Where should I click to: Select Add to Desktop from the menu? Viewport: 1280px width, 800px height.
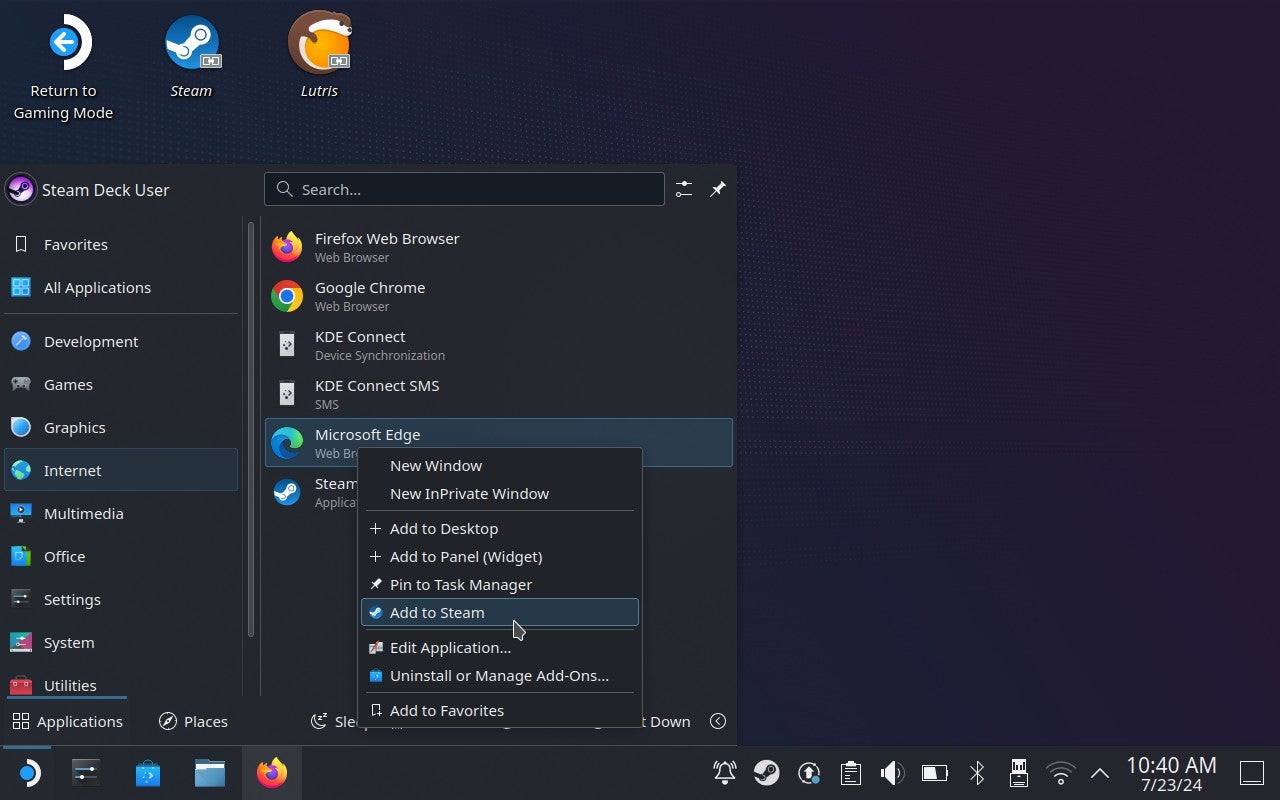point(444,528)
